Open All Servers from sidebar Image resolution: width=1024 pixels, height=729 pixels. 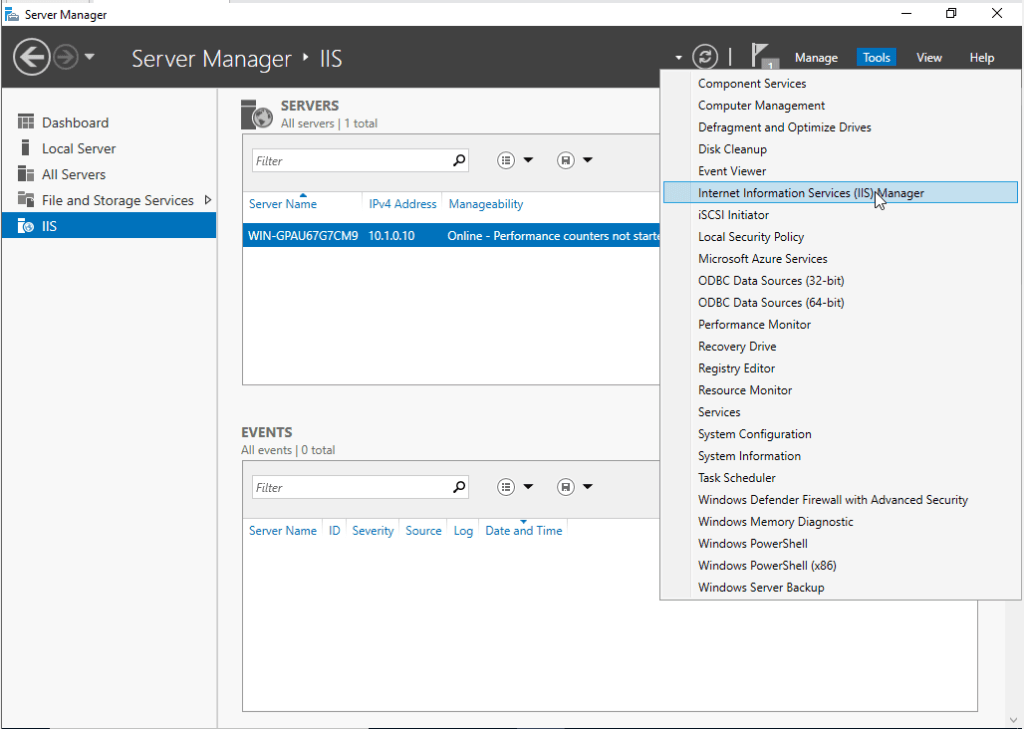click(73, 174)
